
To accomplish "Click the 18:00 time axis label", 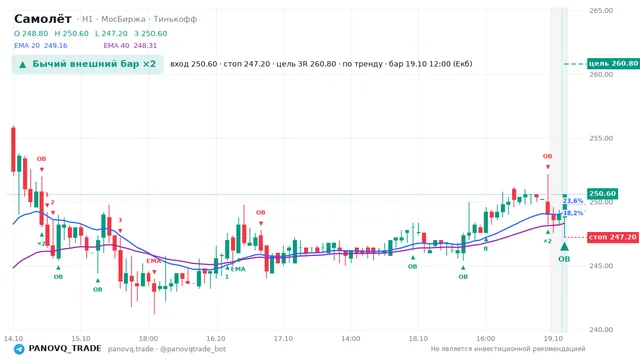I will pyautogui.click(x=148, y=339).
